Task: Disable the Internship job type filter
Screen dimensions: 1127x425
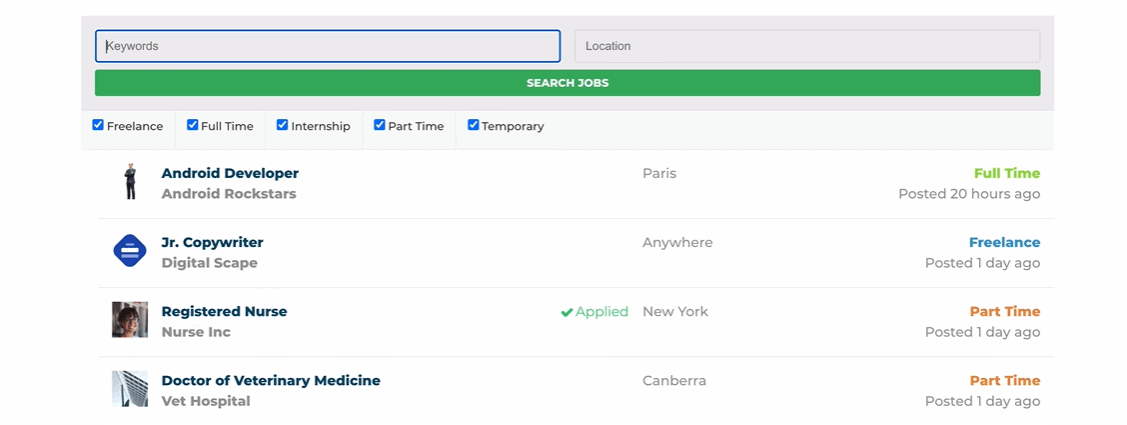Action: click(x=282, y=125)
